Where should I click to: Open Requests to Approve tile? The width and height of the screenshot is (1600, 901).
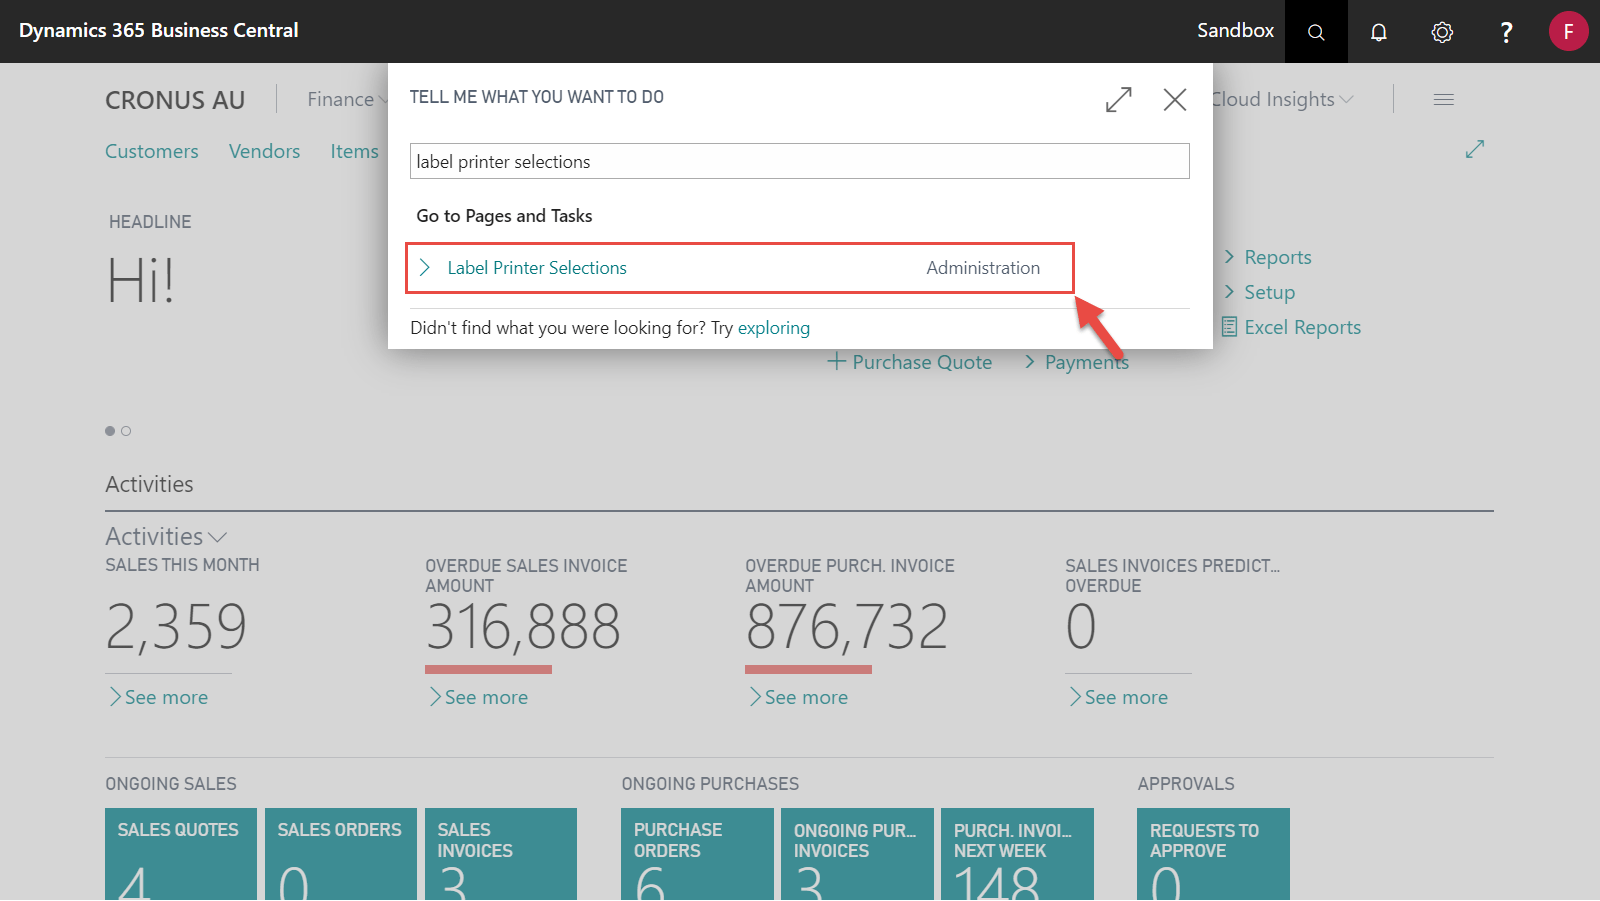(1213, 855)
